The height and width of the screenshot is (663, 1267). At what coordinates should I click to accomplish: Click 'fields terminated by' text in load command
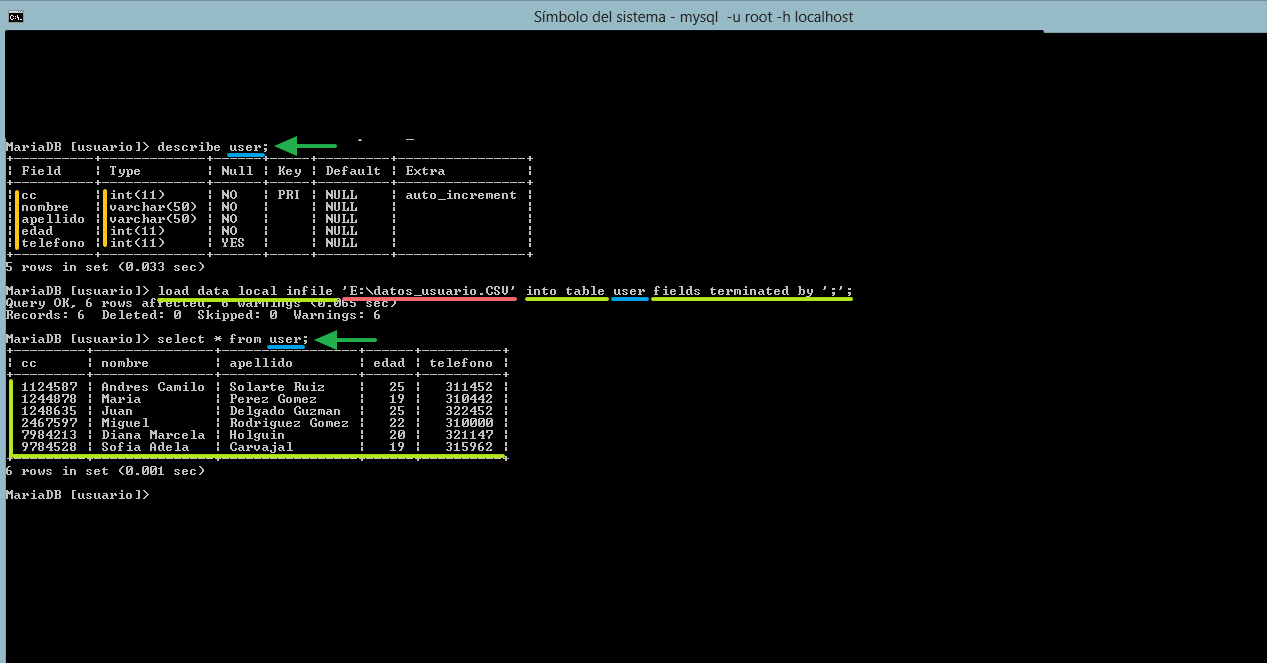click(733, 291)
